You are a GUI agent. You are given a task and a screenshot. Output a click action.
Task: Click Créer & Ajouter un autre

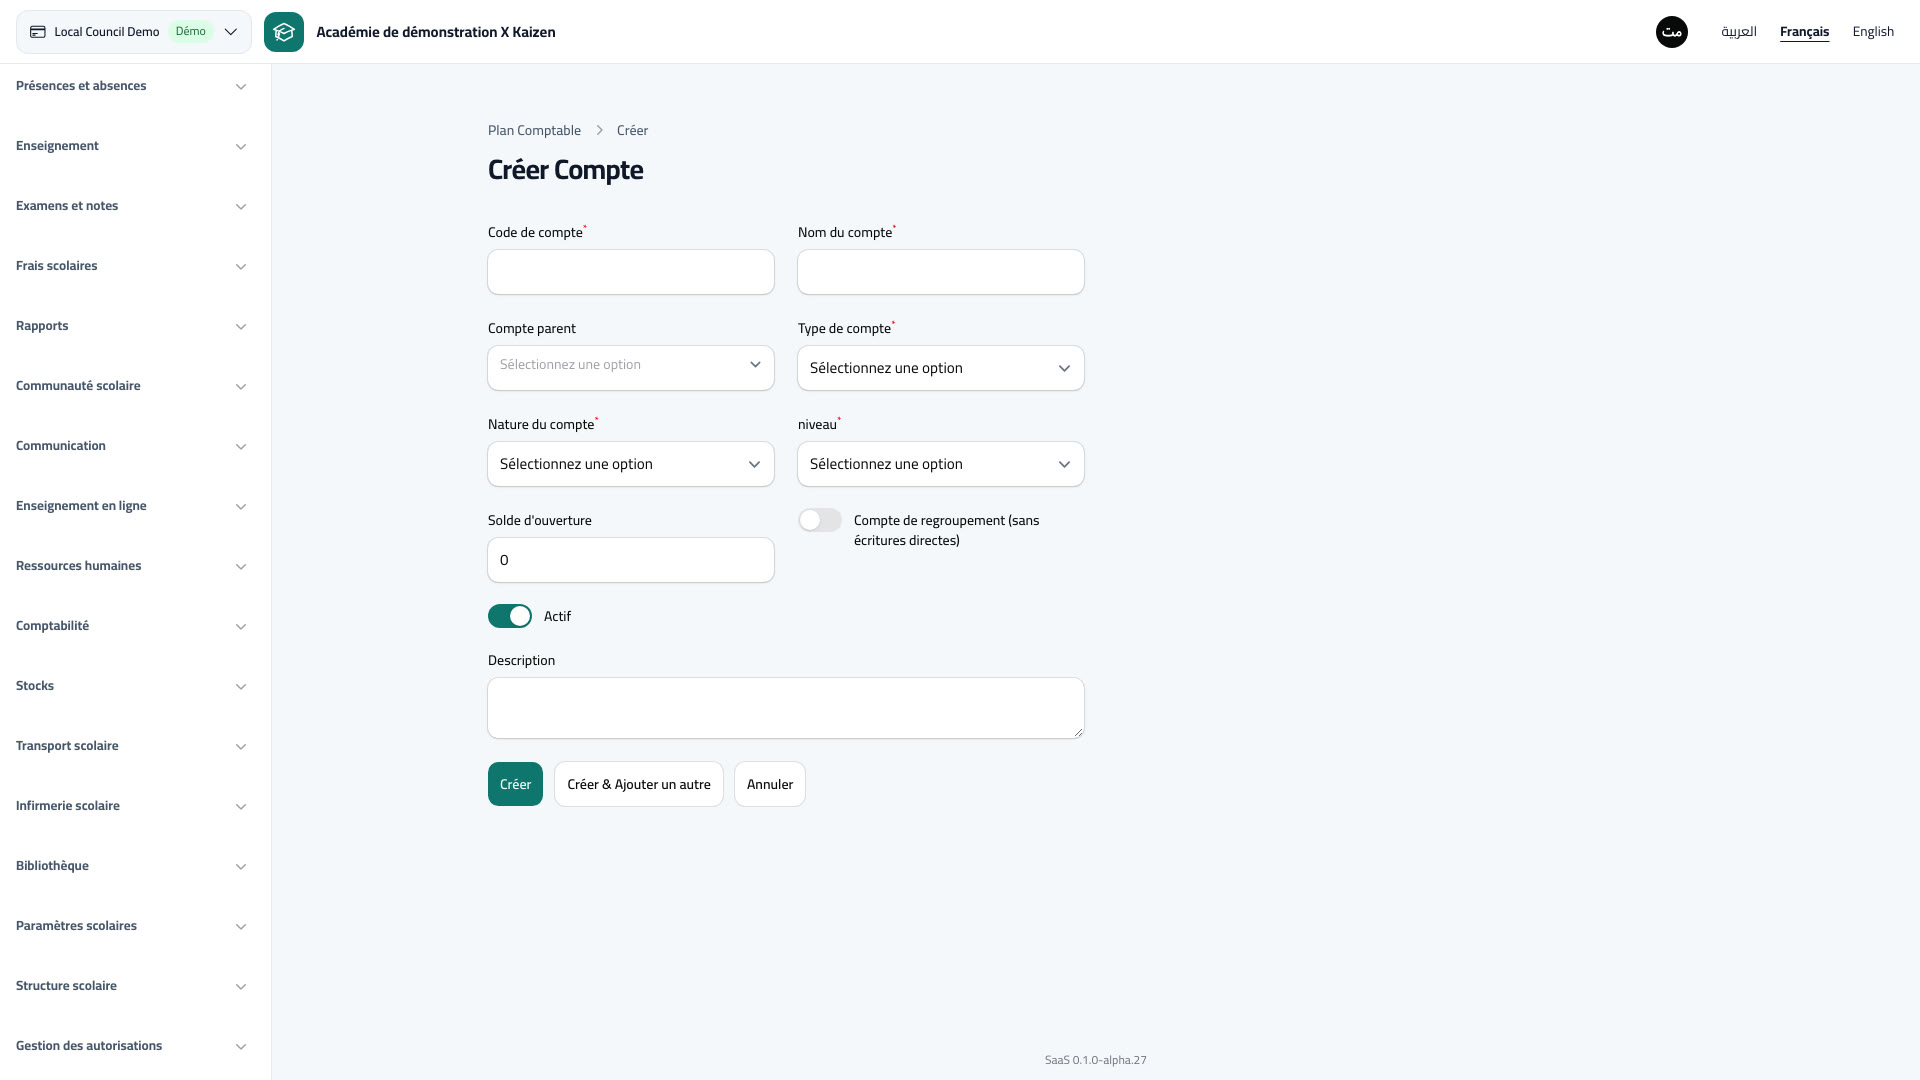(639, 784)
